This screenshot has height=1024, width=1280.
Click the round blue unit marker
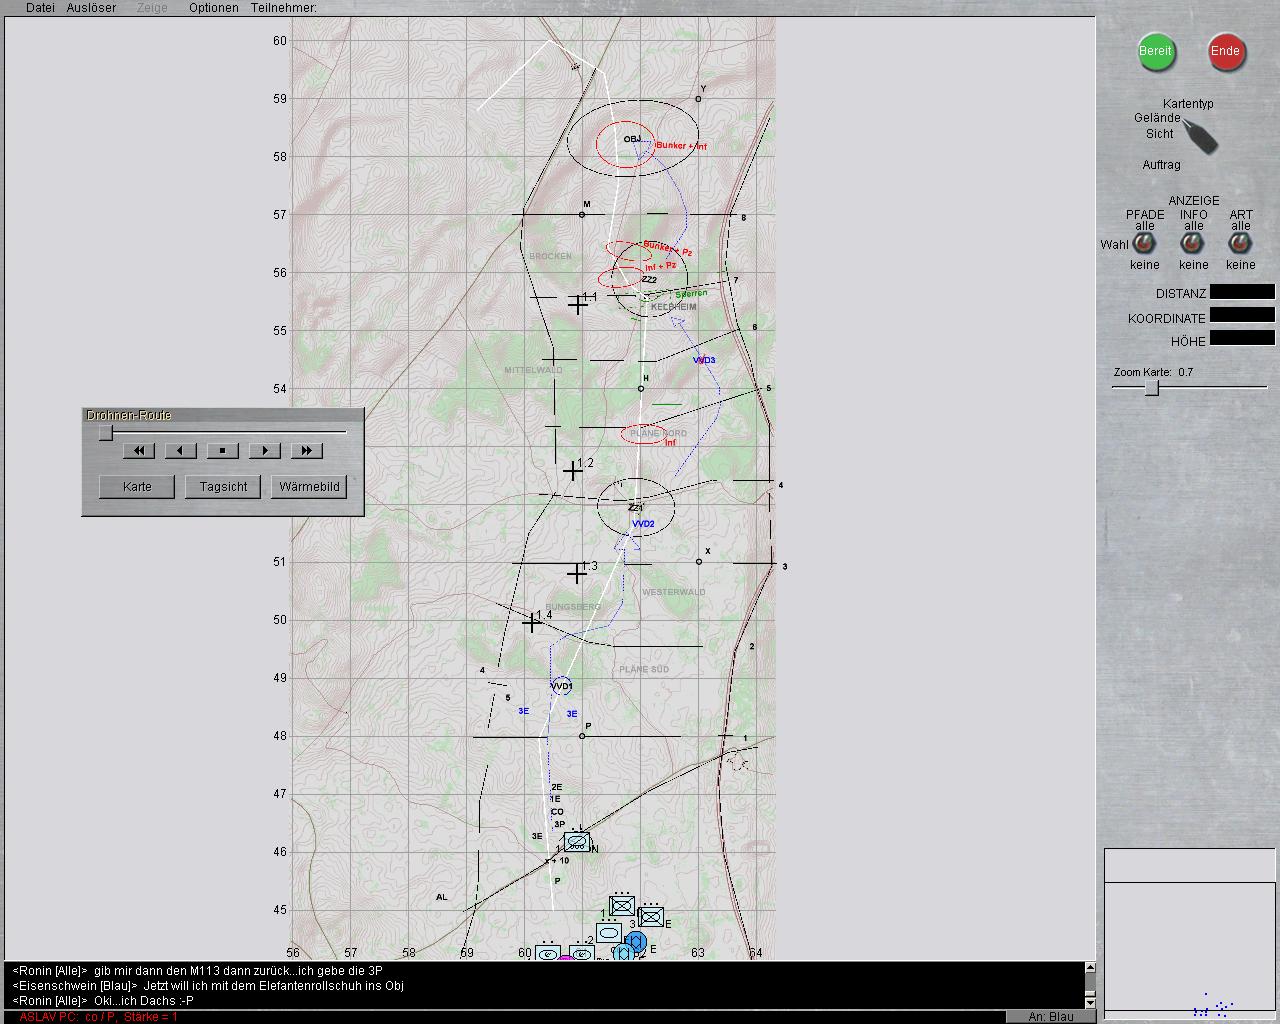635,941
